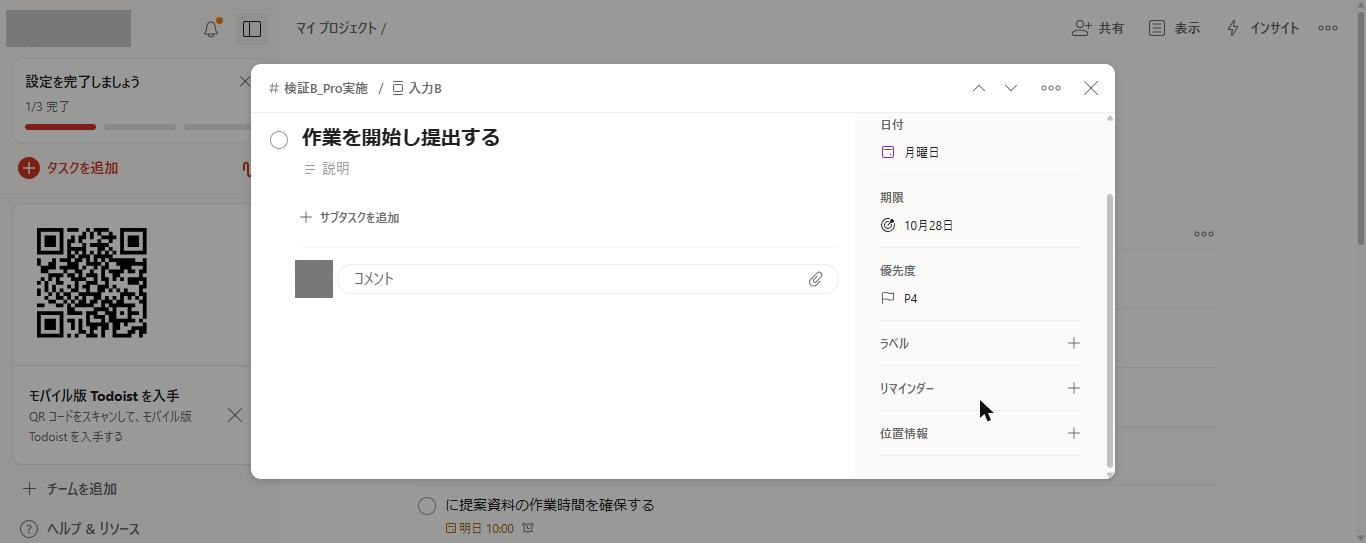Image resolution: width=1366 pixels, height=543 pixels.
Task: Click マイ プロジェクト breadcrumb
Action: pos(335,28)
